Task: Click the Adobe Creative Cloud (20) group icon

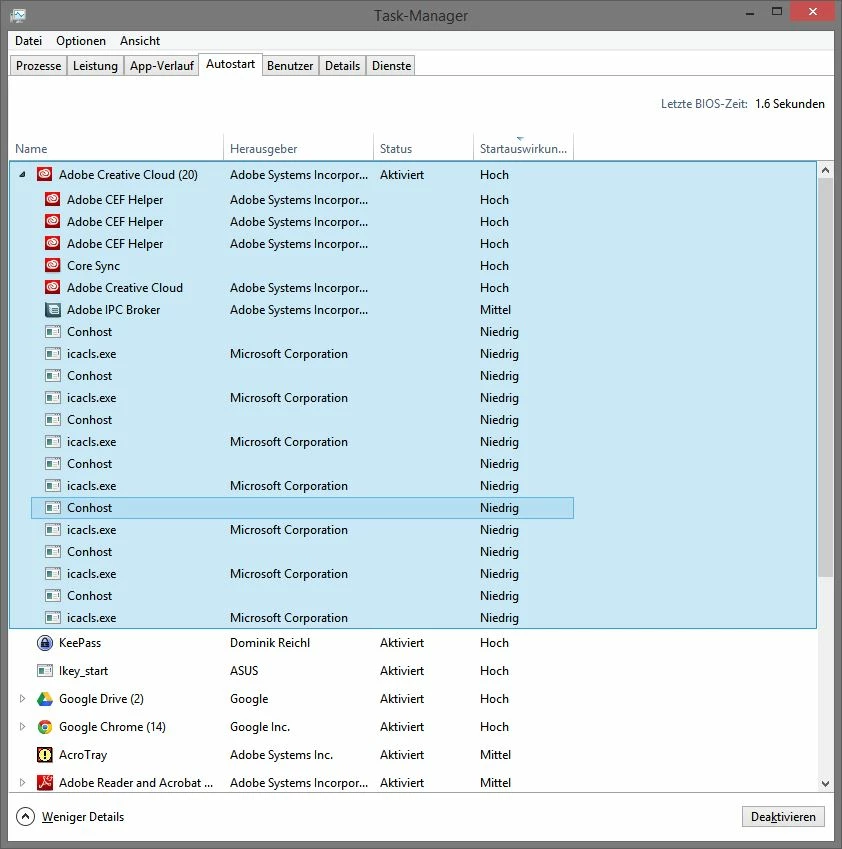Action: 45,174
